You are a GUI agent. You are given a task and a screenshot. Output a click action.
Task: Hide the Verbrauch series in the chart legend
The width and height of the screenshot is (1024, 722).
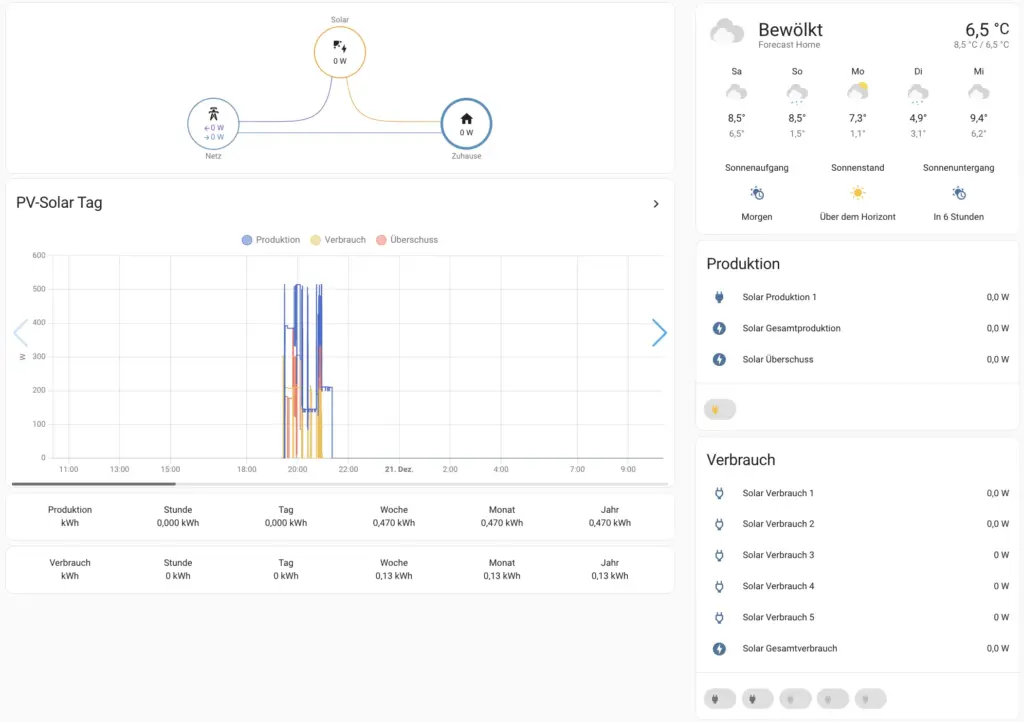[x=338, y=240]
